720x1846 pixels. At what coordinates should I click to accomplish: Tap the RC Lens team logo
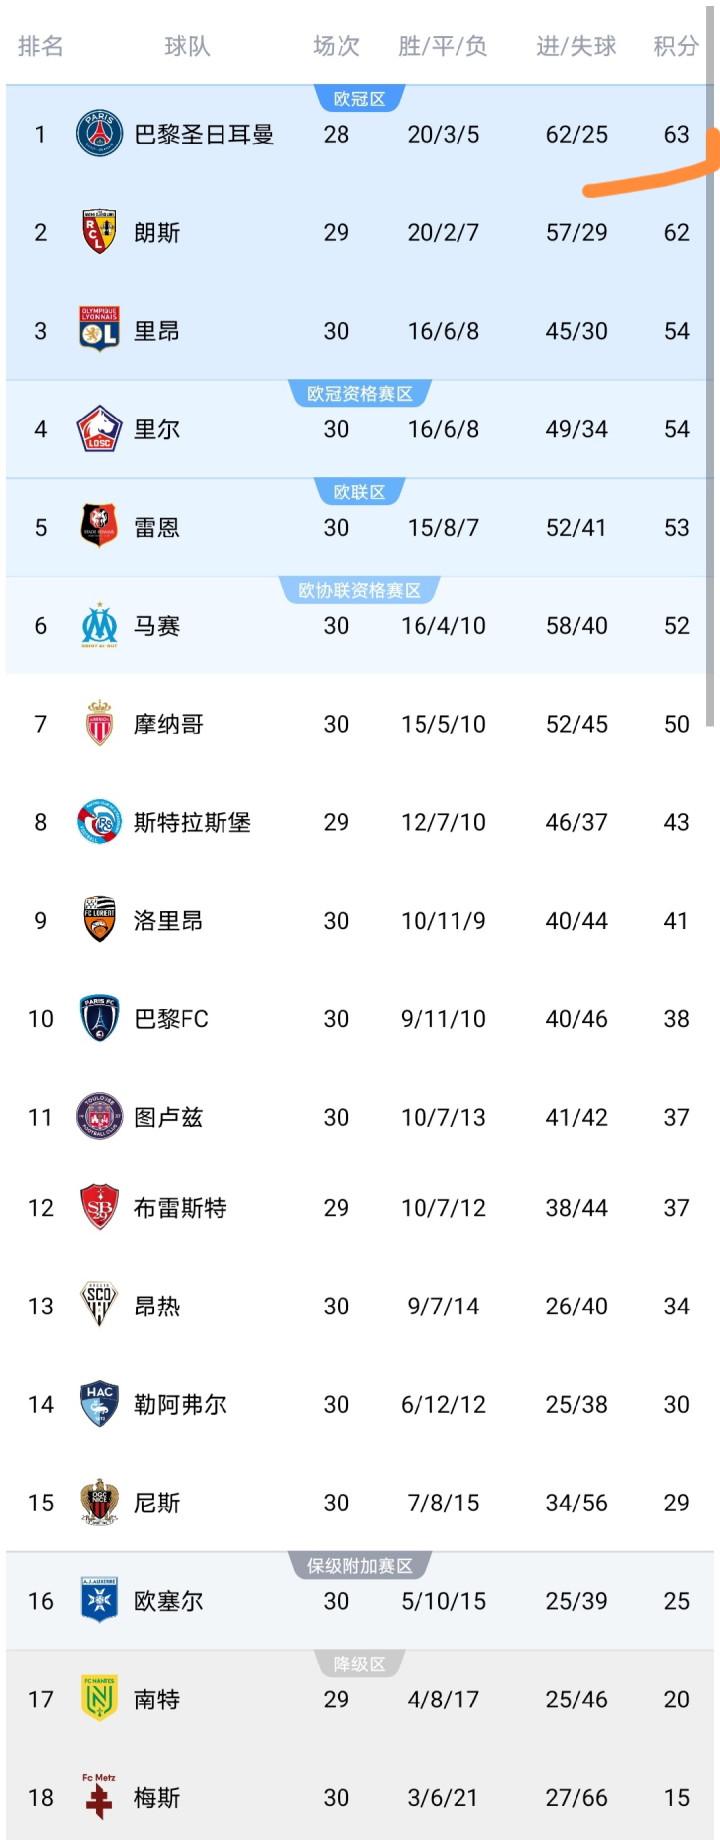99,232
